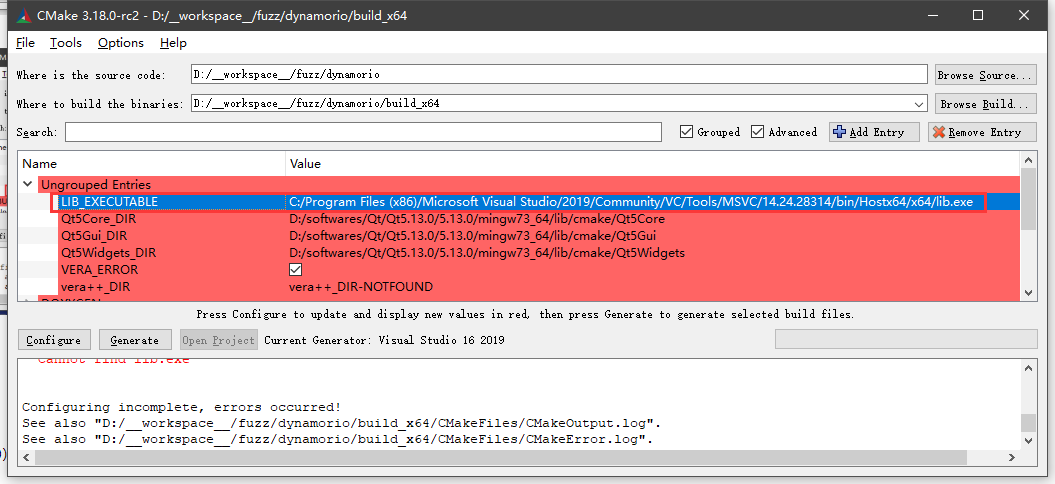Select the Qt5Core_DIR entry
The height and width of the screenshot is (484, 1055).
[99, 219]
